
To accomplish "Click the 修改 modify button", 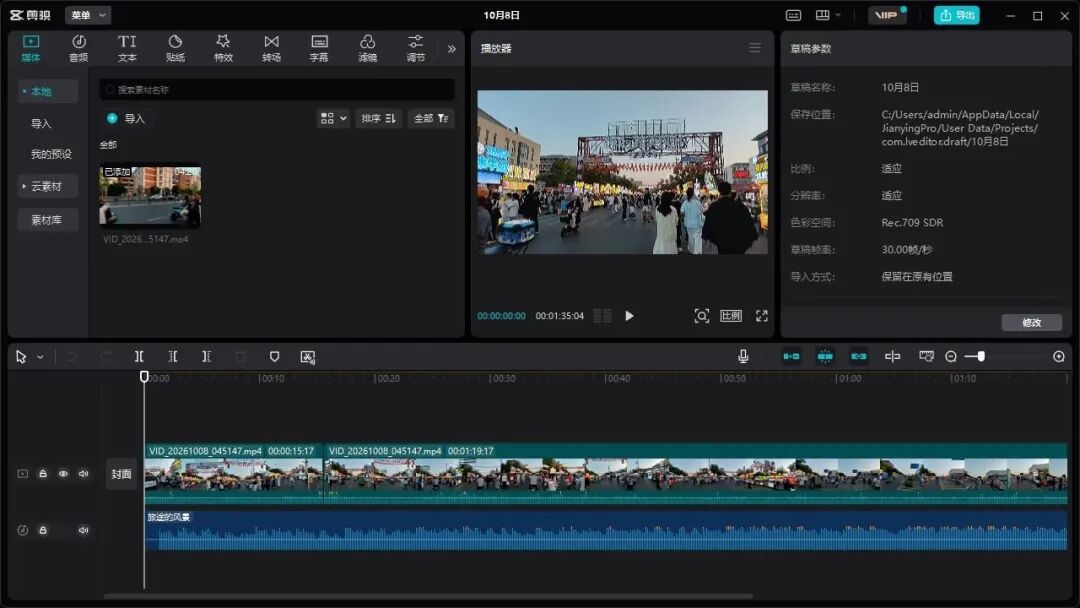I will coord(1031,322).
